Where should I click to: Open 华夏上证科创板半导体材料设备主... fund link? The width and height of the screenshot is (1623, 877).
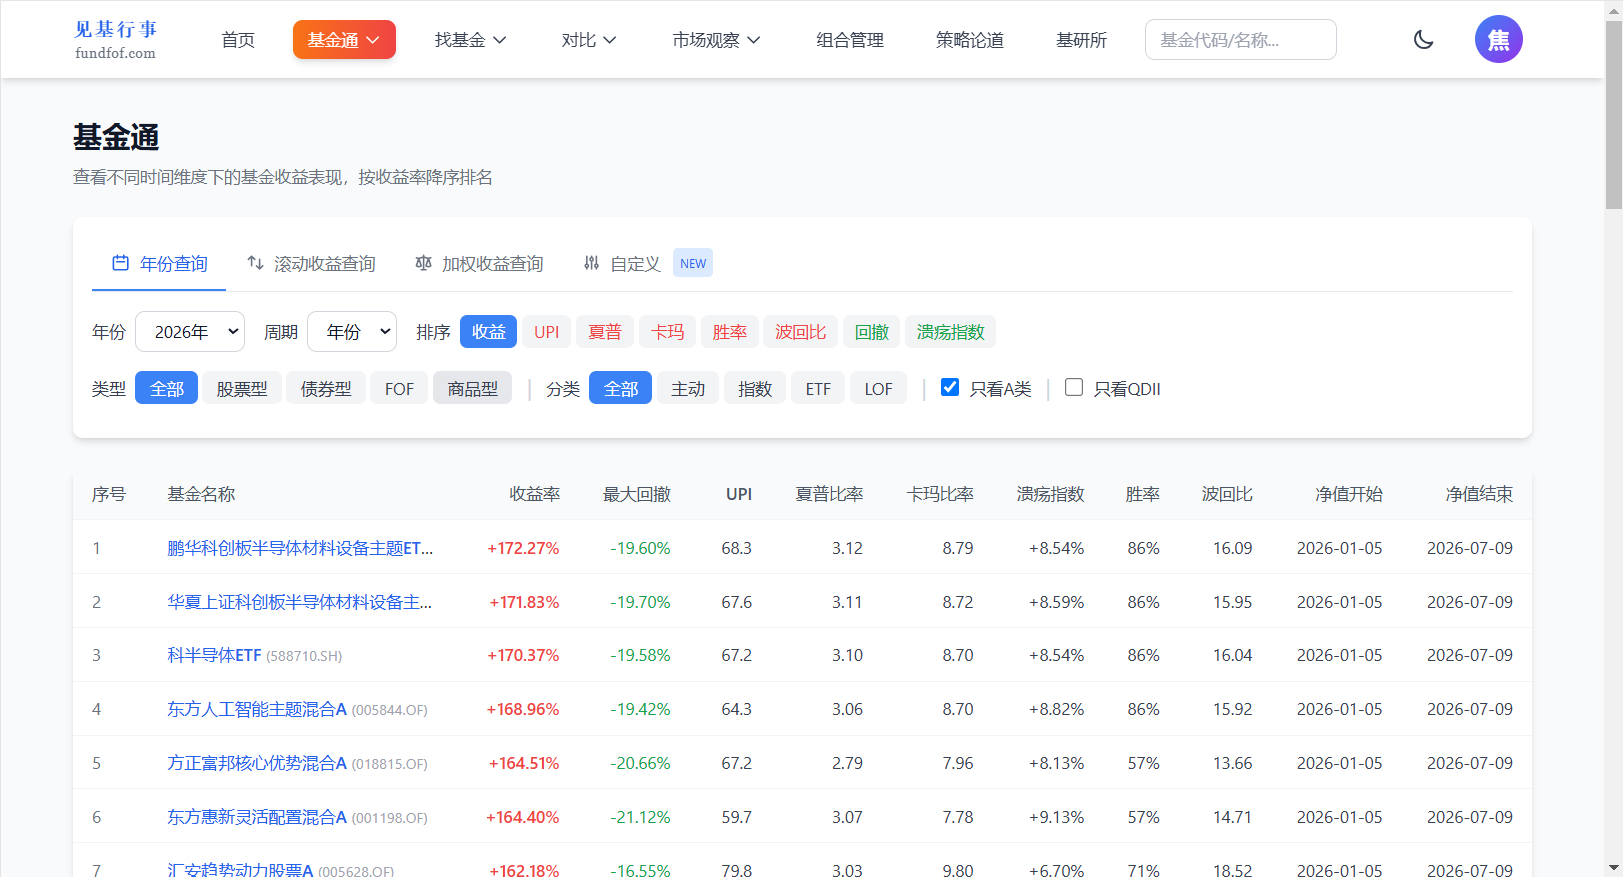click(x=299, y=602)
